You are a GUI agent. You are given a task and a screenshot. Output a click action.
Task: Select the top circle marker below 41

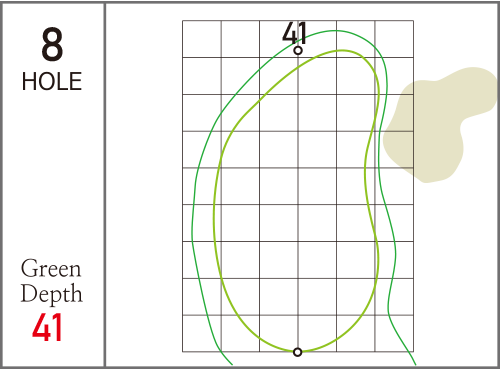point(298,51)
